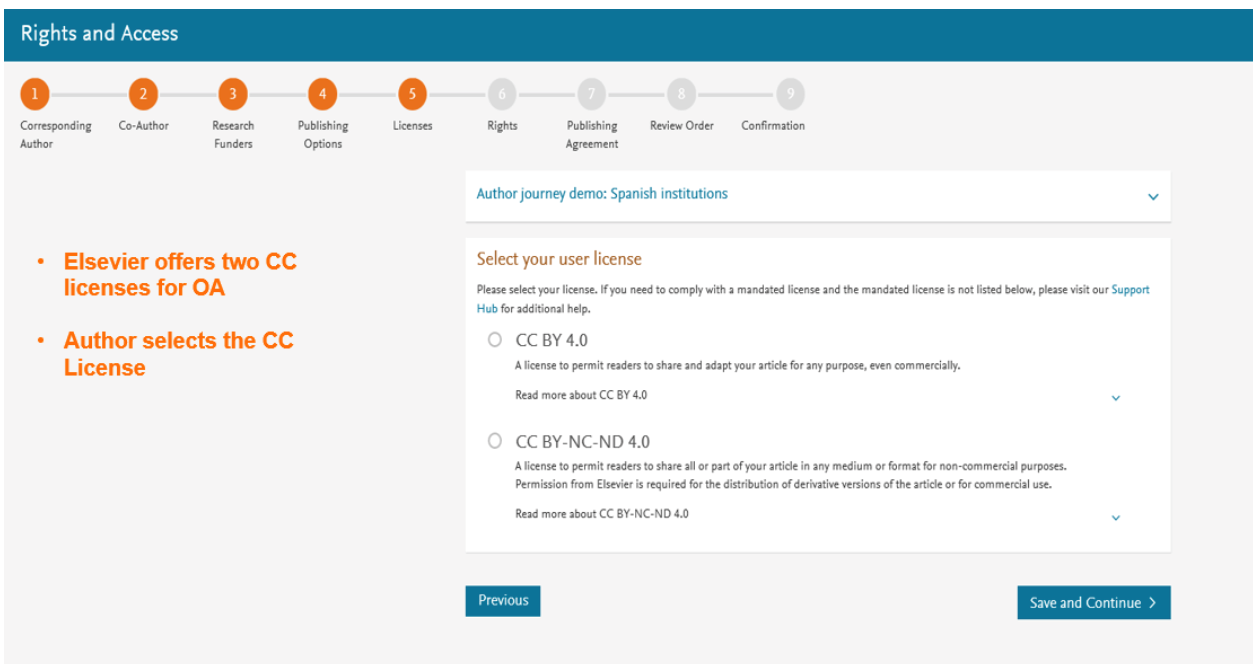The image size is (1254, 672).
Task: Select the Licenses step circle
Action: pyautogui.click(x=412, y=93)
